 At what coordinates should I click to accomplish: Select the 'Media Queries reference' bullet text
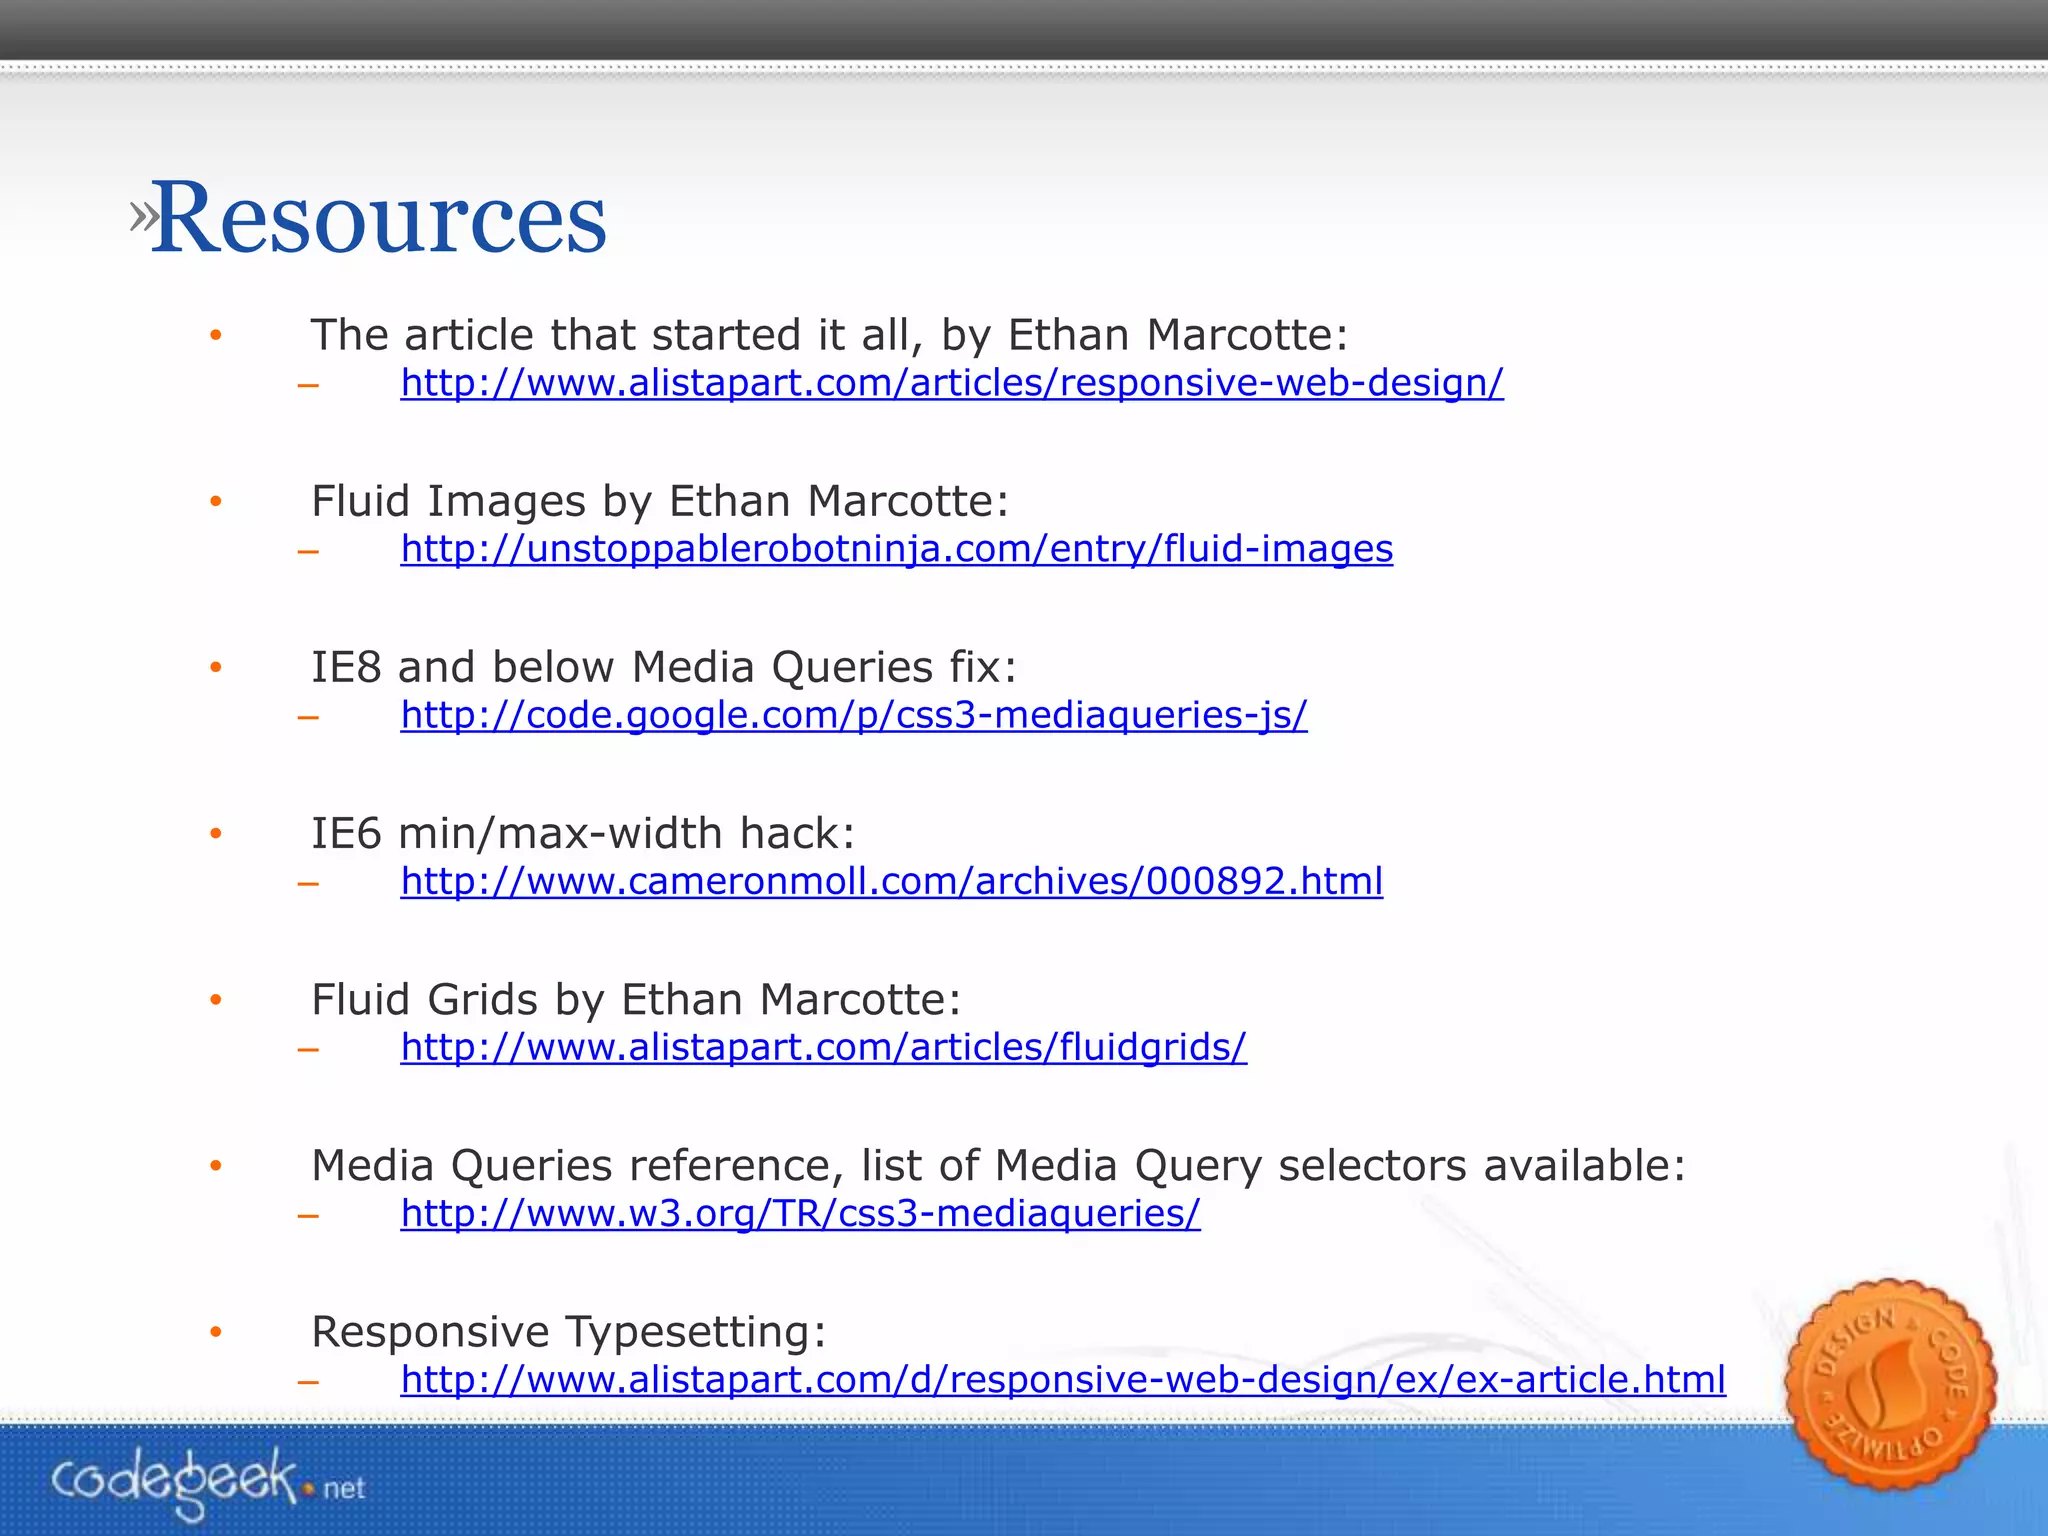[998, 1165]
